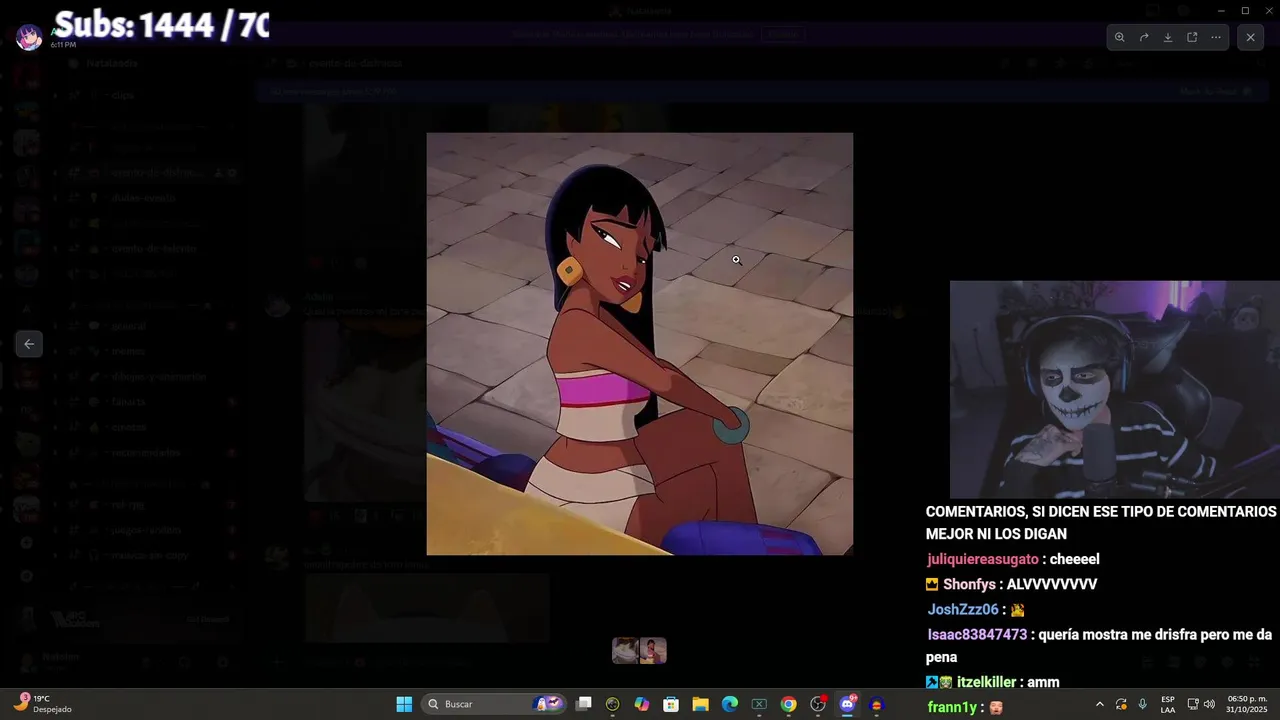Close the image viewer with the X button
Viewport: 1280px width, 720px height.
click(1251, 37)
